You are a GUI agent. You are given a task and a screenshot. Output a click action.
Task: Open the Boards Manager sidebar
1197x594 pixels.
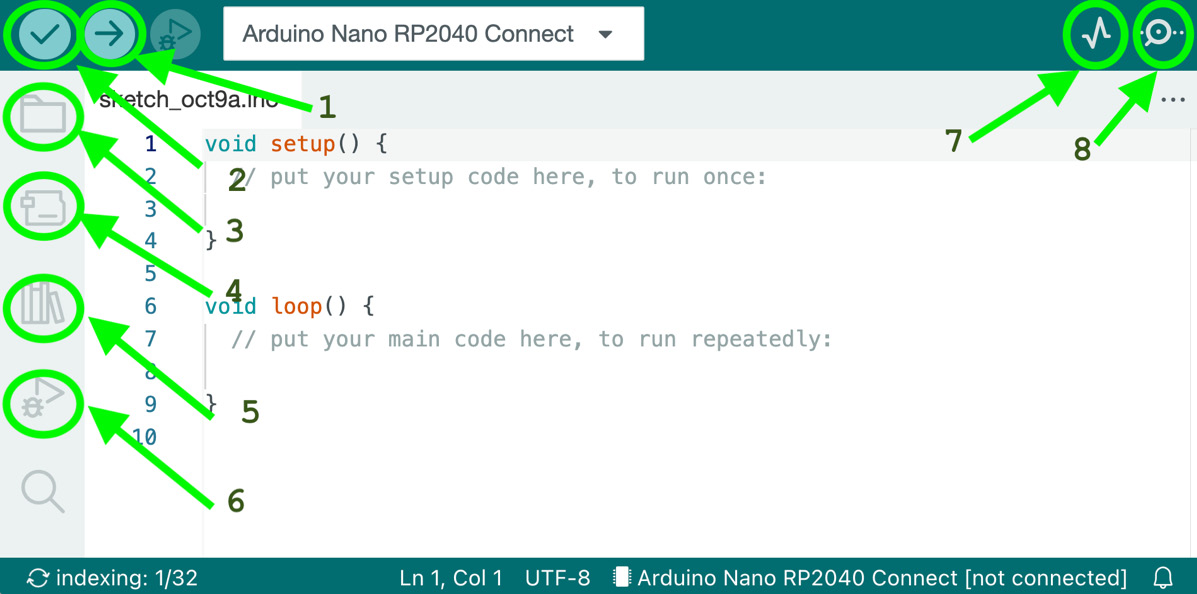pyautogui.click(x=43, y=208)
